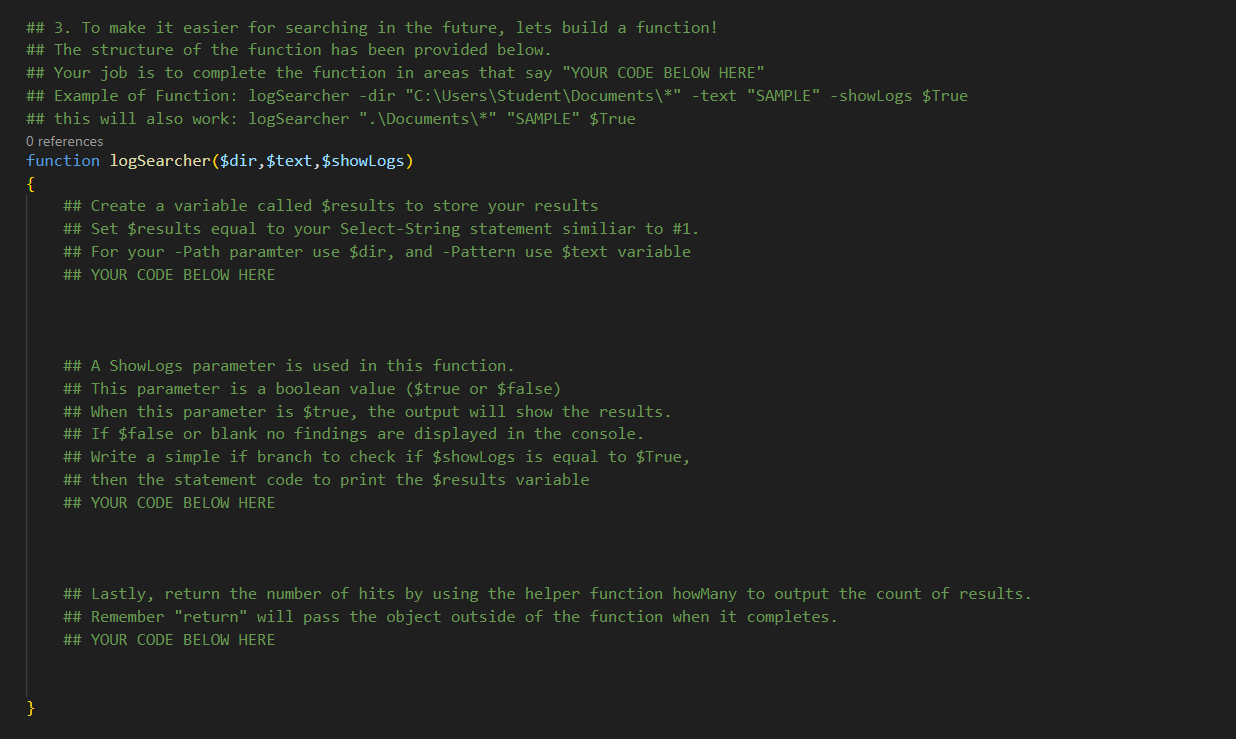Click the "This parameter is a boolean value" comment
Viewport: 1236px width, 739px height.
[312, 388]
